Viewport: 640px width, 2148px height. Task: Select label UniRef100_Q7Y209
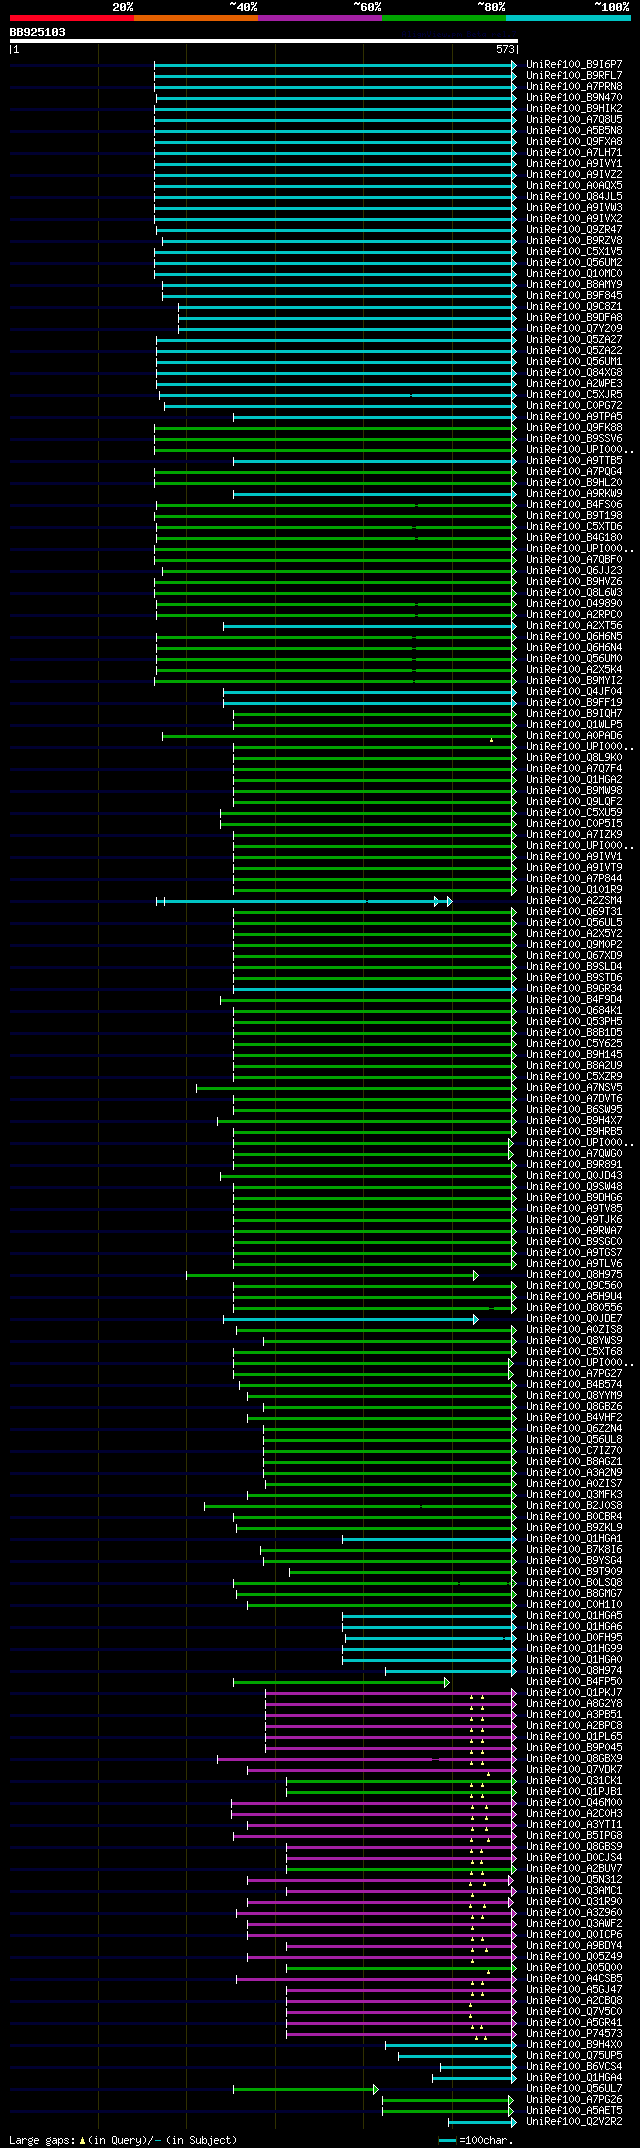pyautogui.click(x=574, y=328)
